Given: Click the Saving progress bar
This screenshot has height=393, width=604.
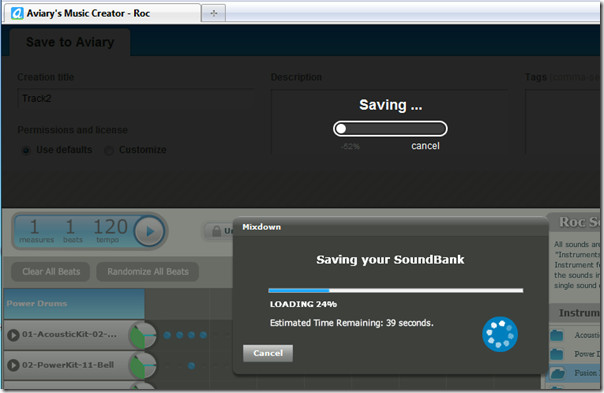Looking at the screenshot, I should coord(390,129).
